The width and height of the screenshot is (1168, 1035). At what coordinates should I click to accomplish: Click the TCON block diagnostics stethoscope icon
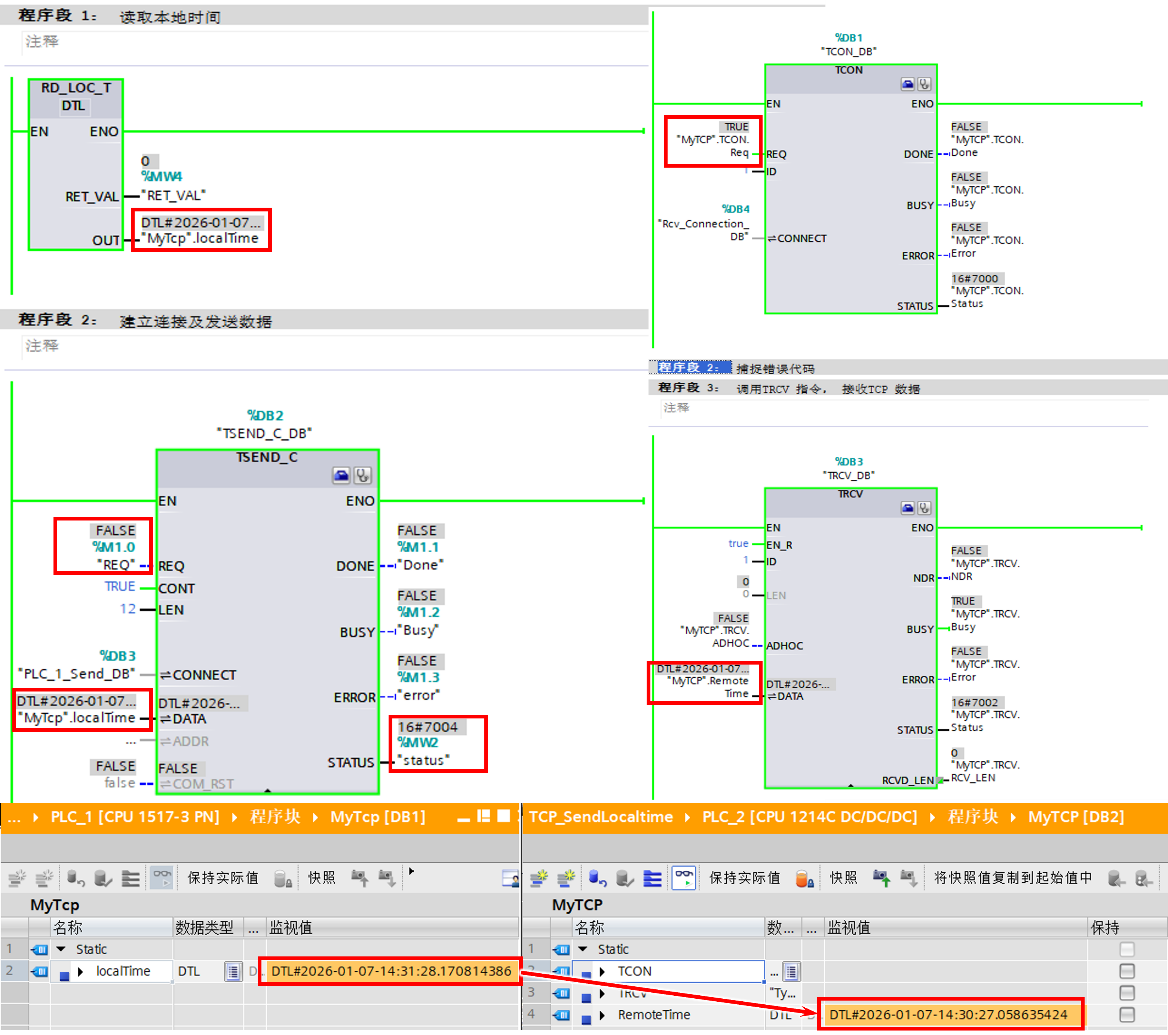point(924,85)
